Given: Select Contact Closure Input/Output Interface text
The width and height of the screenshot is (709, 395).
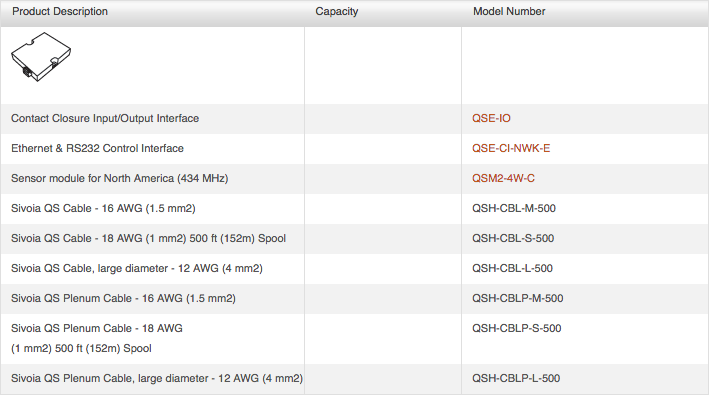Looking at the screenshot, I should 105,118.
